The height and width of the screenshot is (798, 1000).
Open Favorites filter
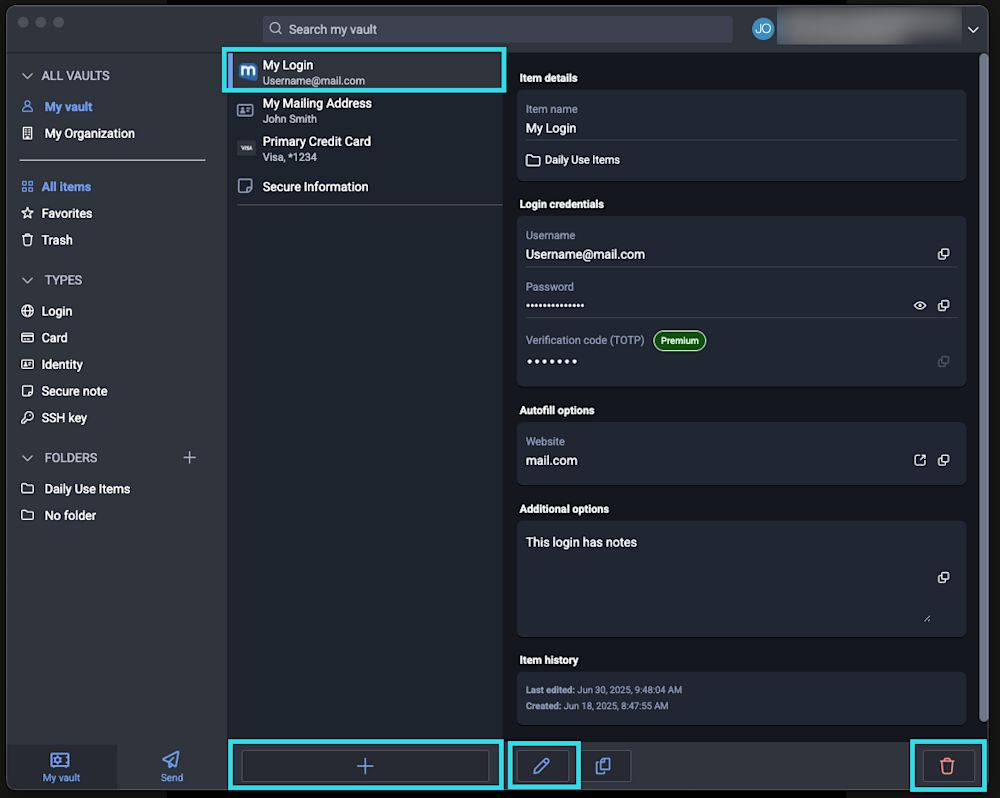coord(66,213)
